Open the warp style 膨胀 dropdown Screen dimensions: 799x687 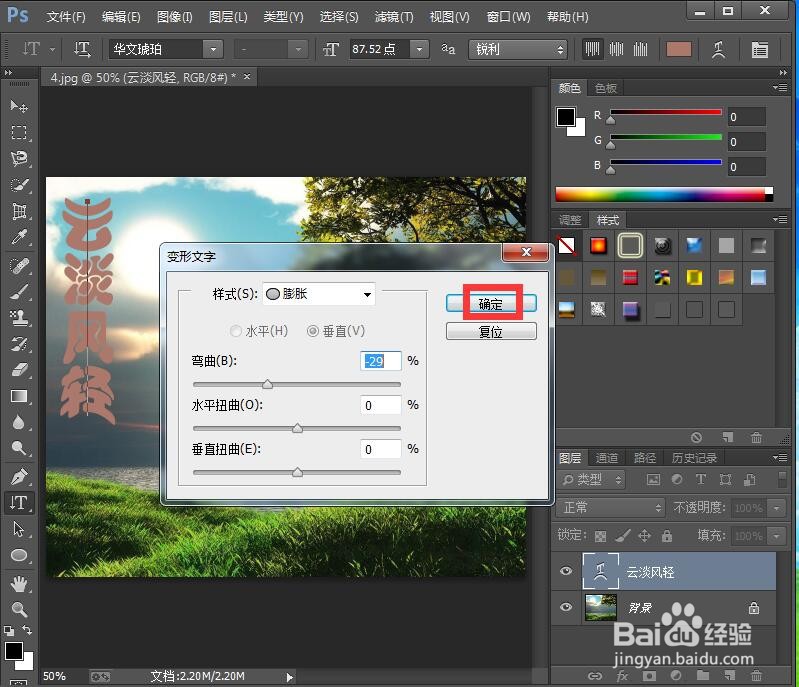[x=319, y=294]
